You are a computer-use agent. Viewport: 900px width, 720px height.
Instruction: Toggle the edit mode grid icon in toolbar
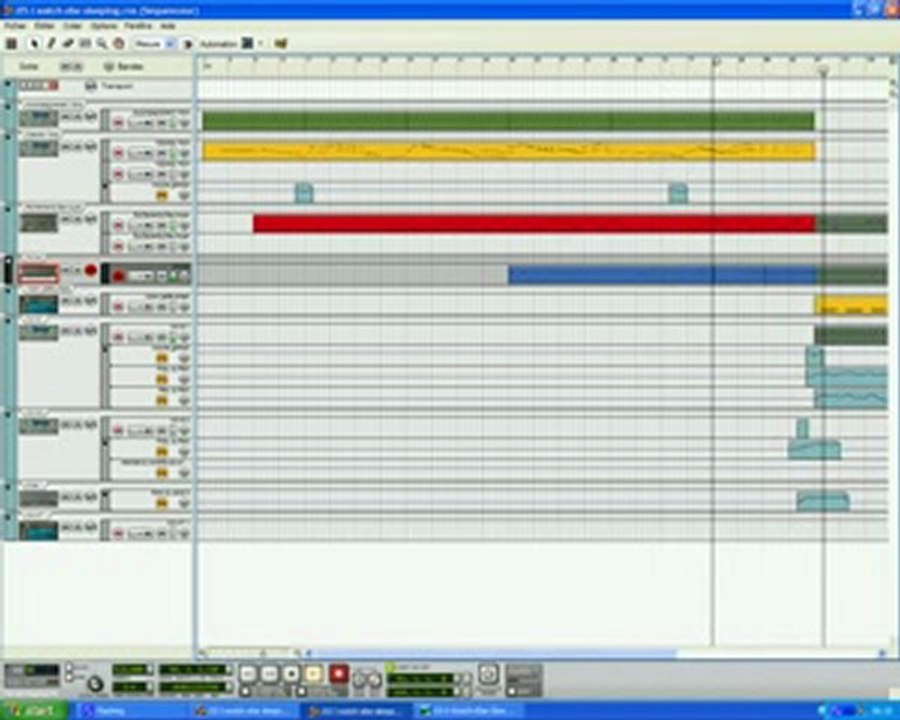click(11, 44)
